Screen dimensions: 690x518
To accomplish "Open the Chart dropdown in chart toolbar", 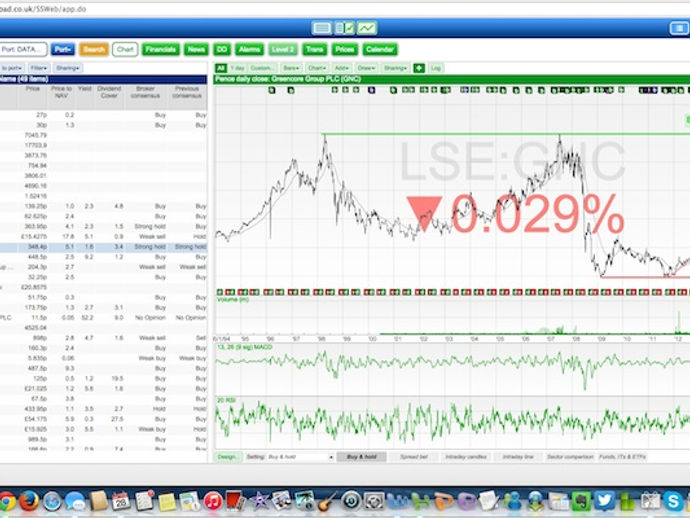I will click(x=317, y=68).
